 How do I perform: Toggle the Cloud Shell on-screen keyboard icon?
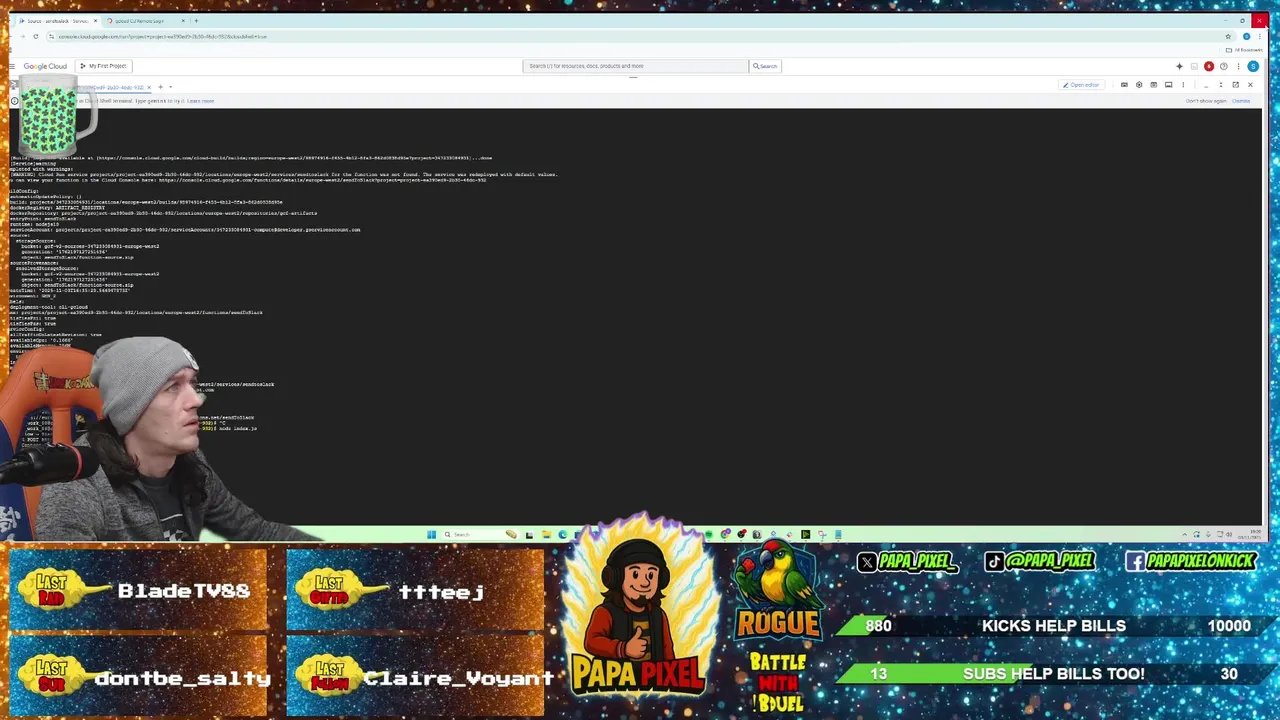1124,85
